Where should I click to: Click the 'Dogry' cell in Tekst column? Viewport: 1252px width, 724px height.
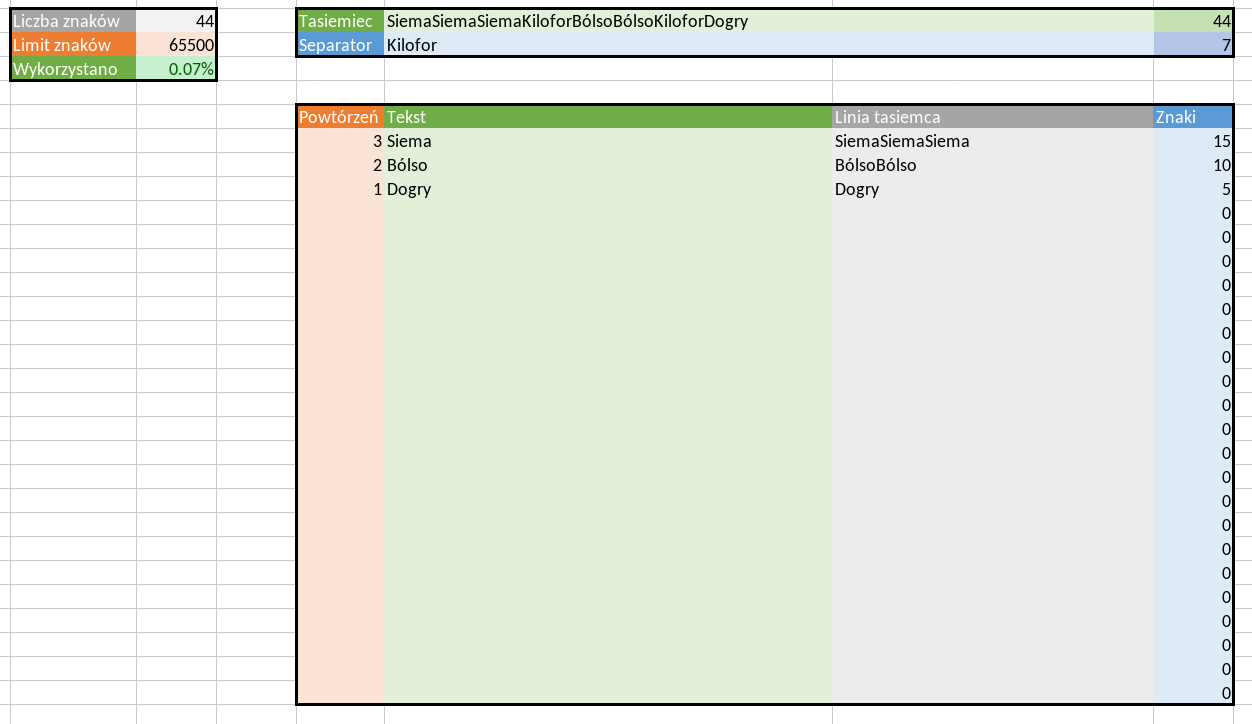(607, 189)
